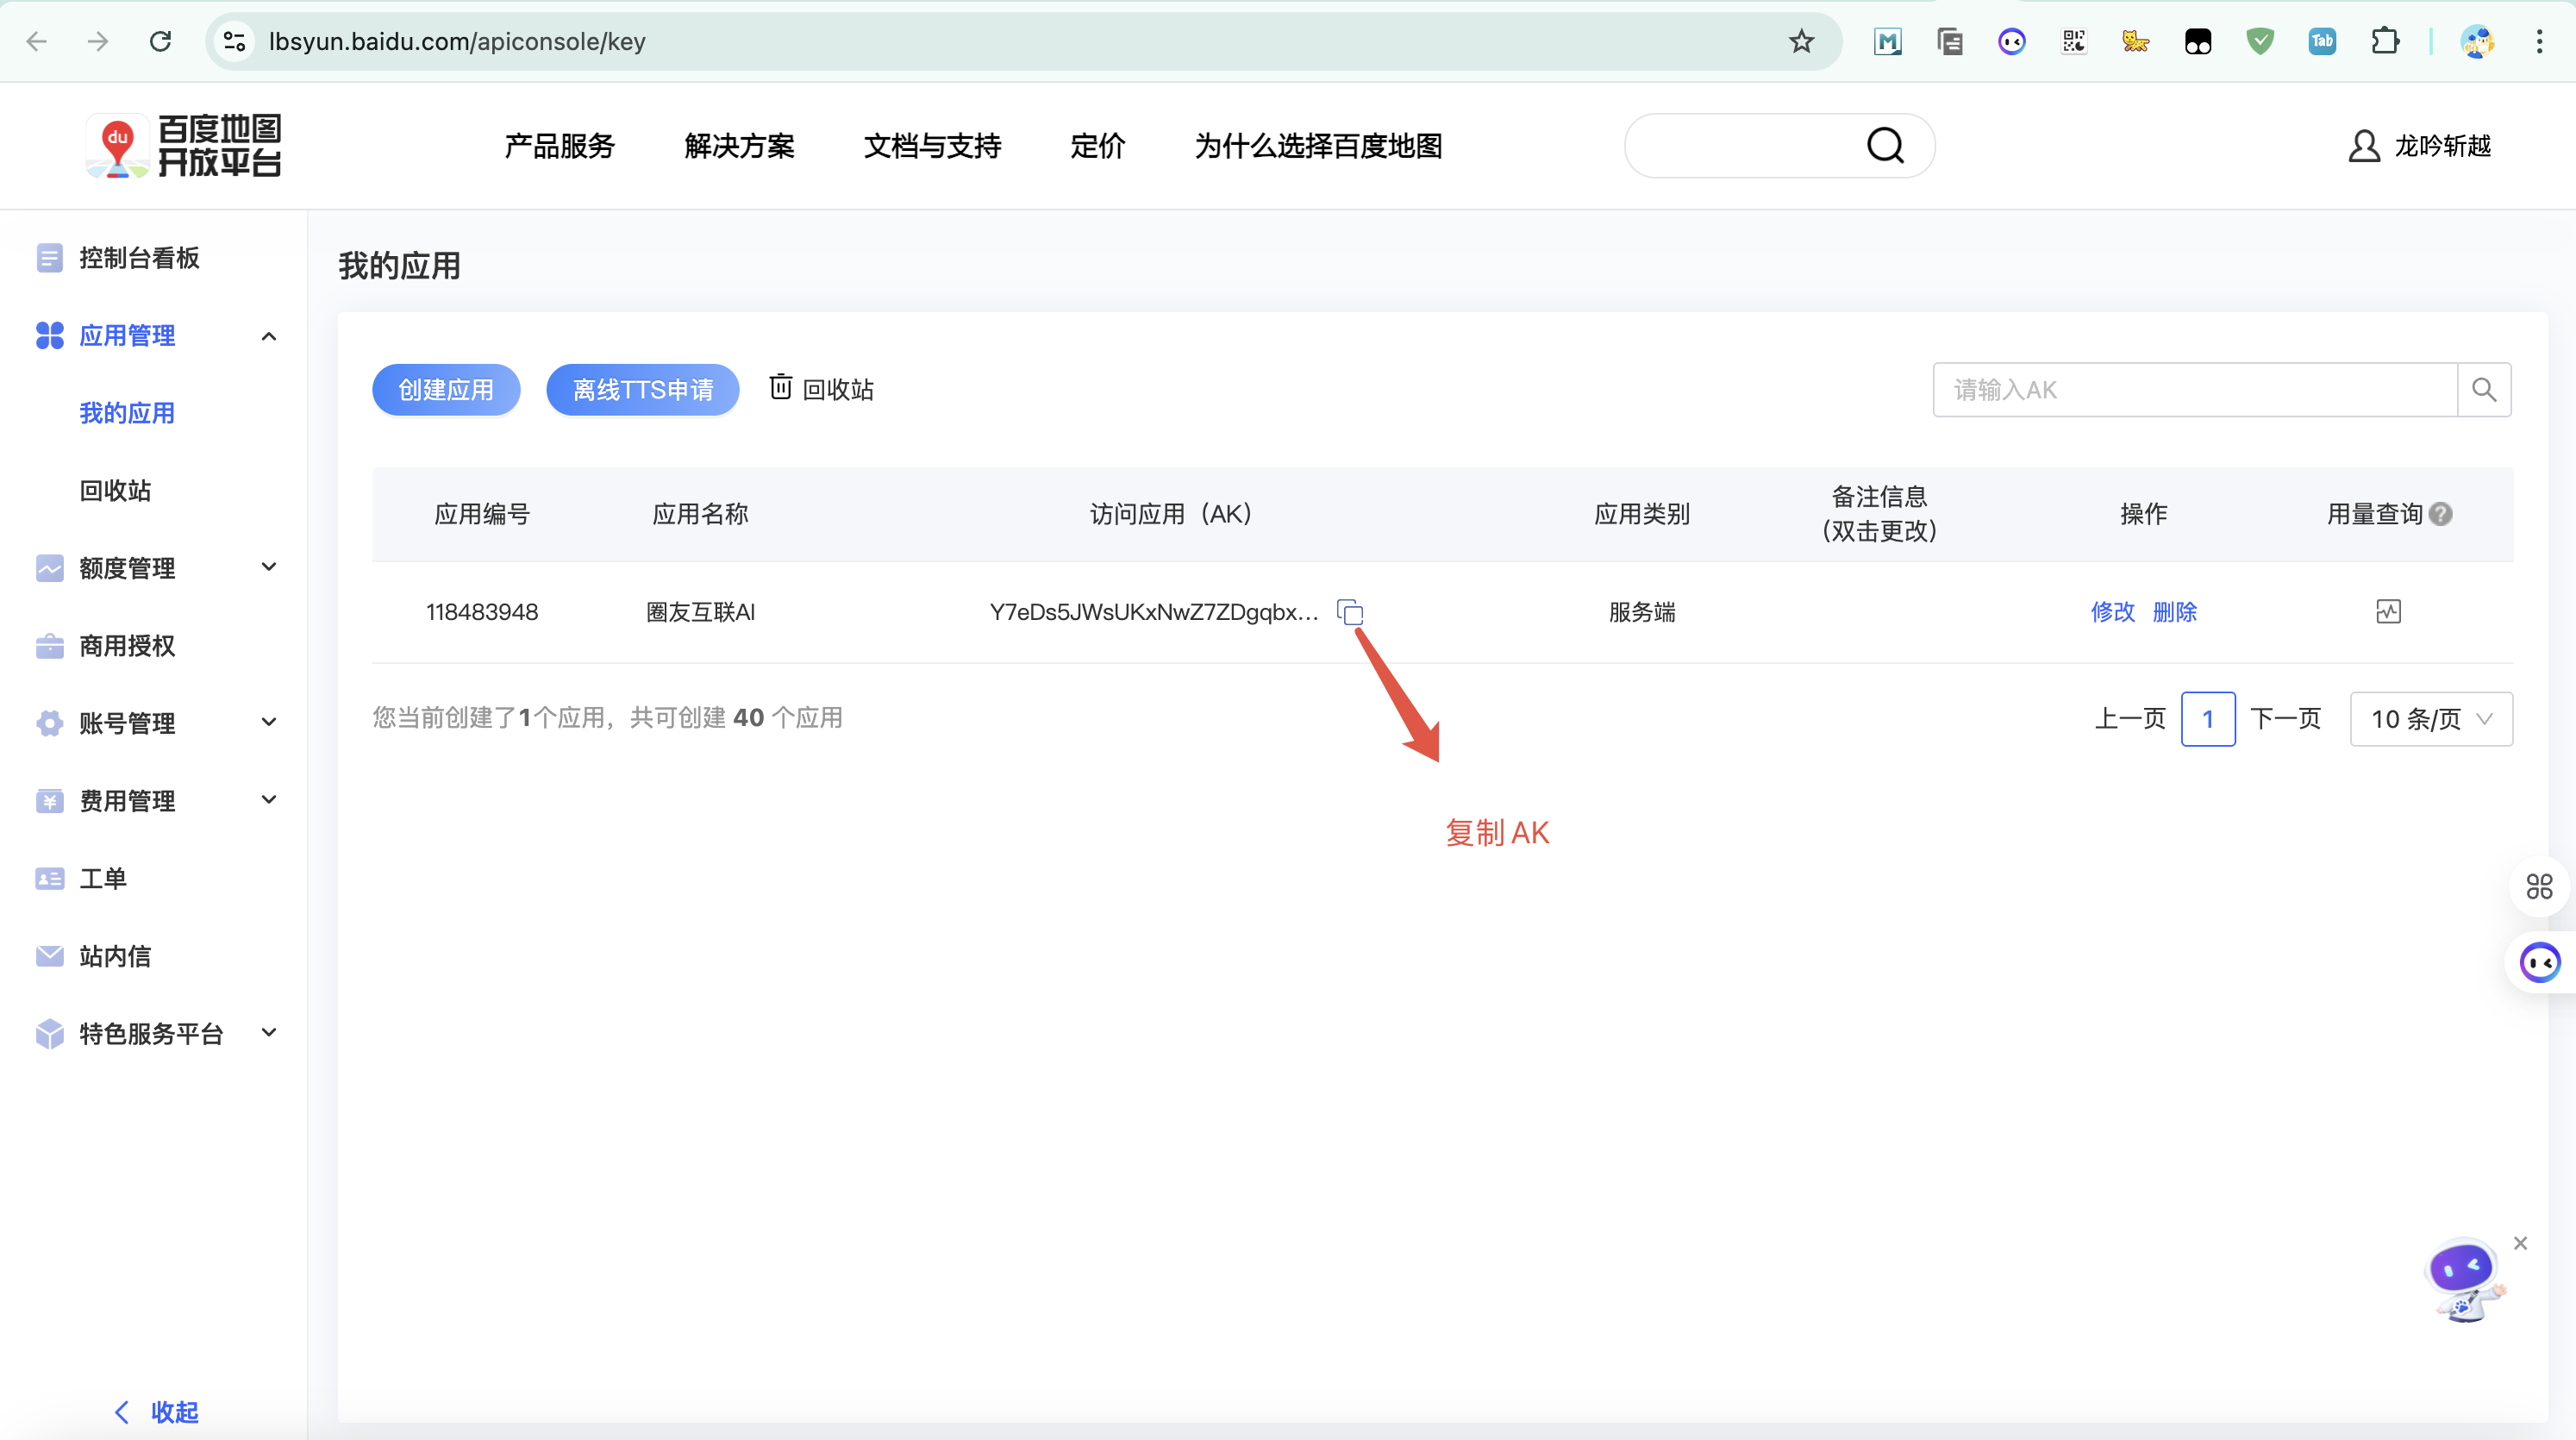Expand the 特色服务平台 sidebar section
The width and height of the screenshot is (2576, 1440).
pyautogui.click(x=269, y=1033)
